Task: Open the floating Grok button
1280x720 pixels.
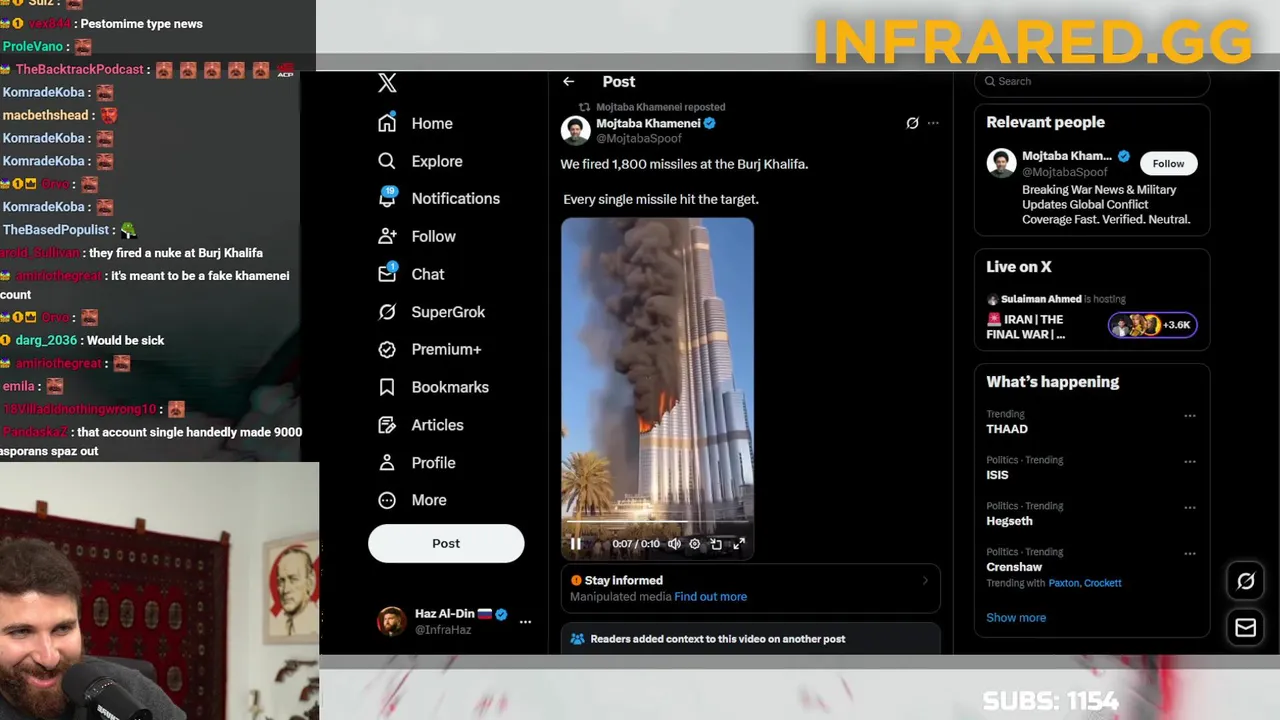Action: 1245,581
